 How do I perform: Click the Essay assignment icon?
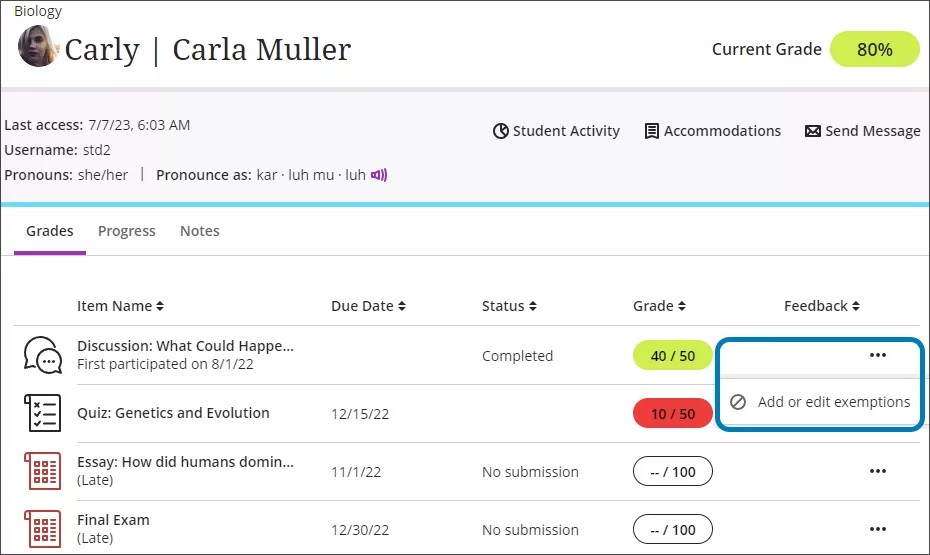42,471
